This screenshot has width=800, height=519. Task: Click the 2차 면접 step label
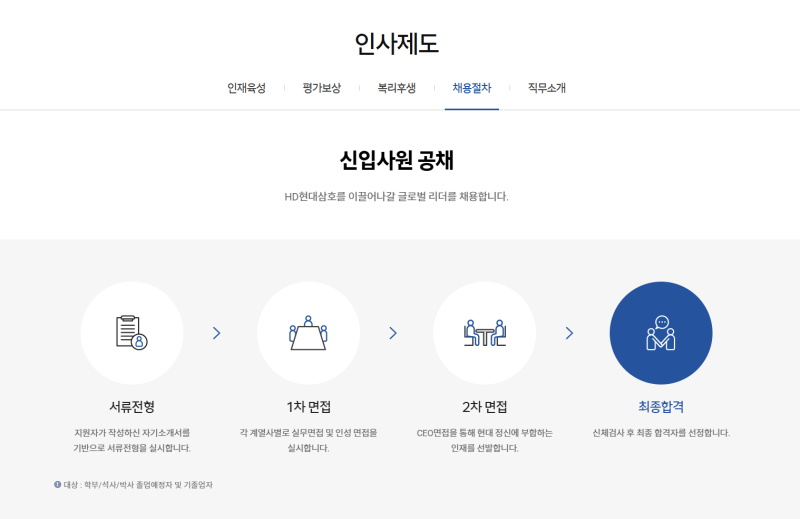(485, 407)
